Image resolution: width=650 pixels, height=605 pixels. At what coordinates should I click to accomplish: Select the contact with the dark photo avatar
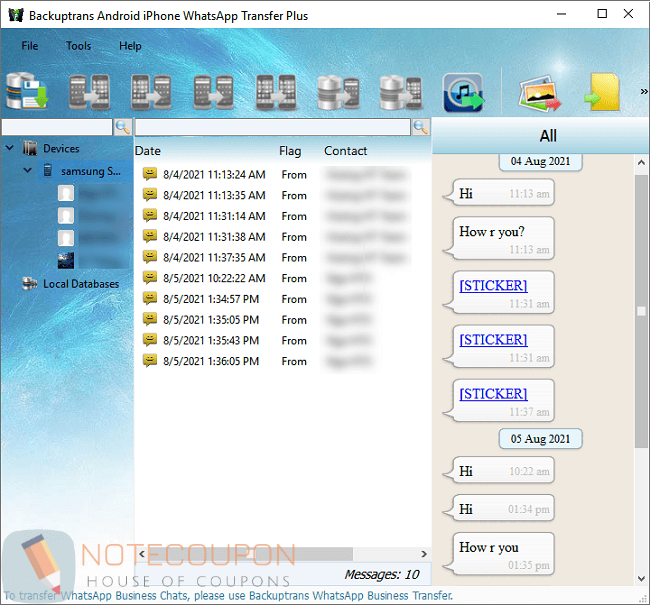pyautogui.click(x=66, y=260)
